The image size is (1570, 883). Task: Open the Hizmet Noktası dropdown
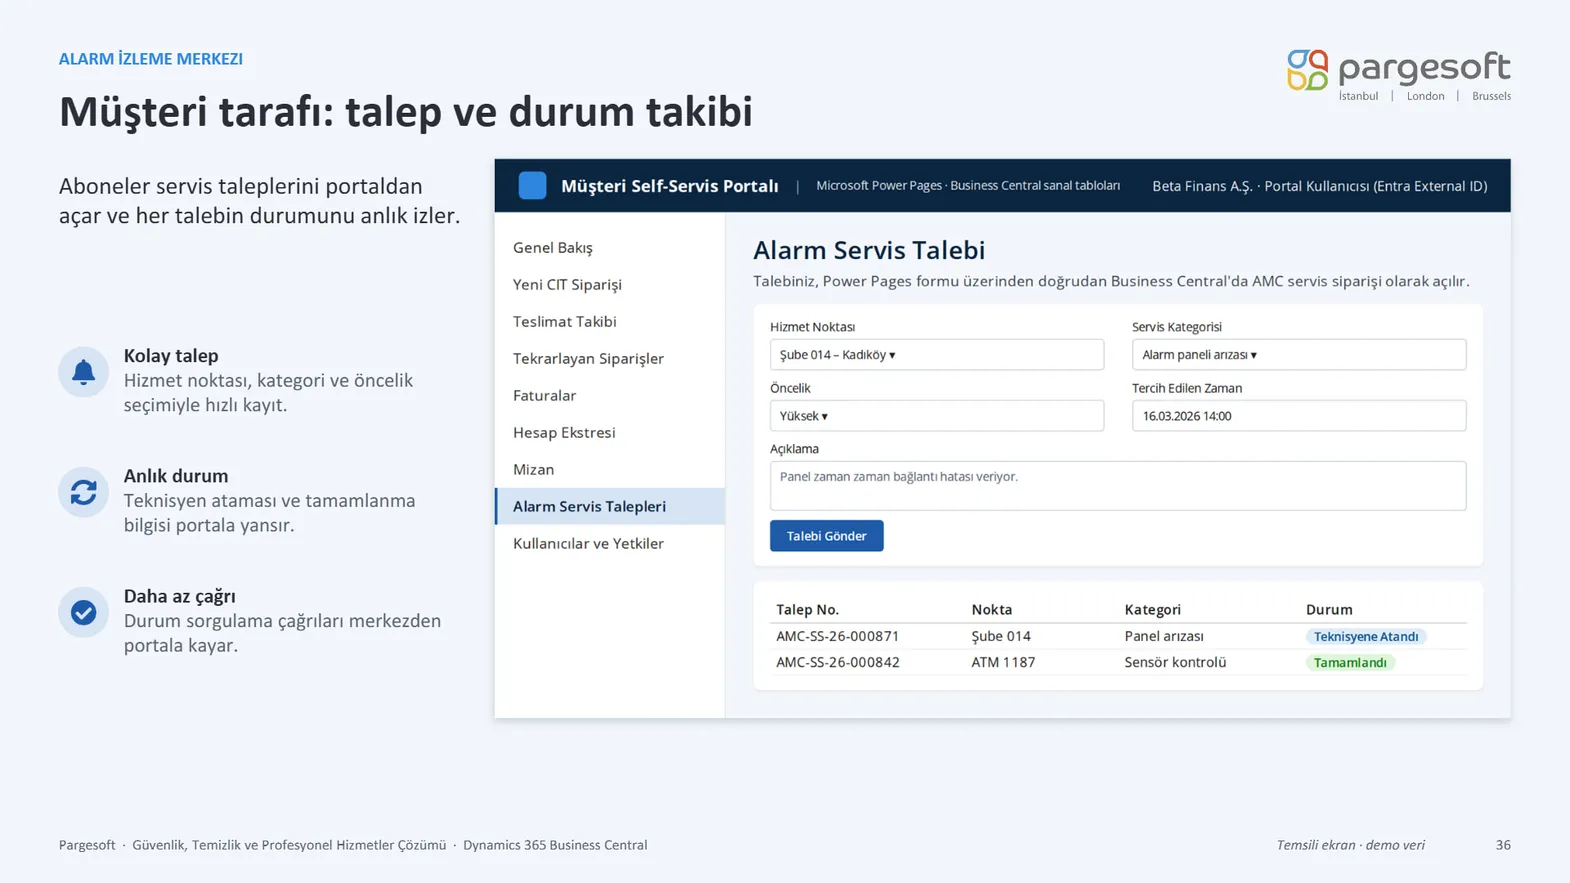pyautogui.click(x=937, y=355)
